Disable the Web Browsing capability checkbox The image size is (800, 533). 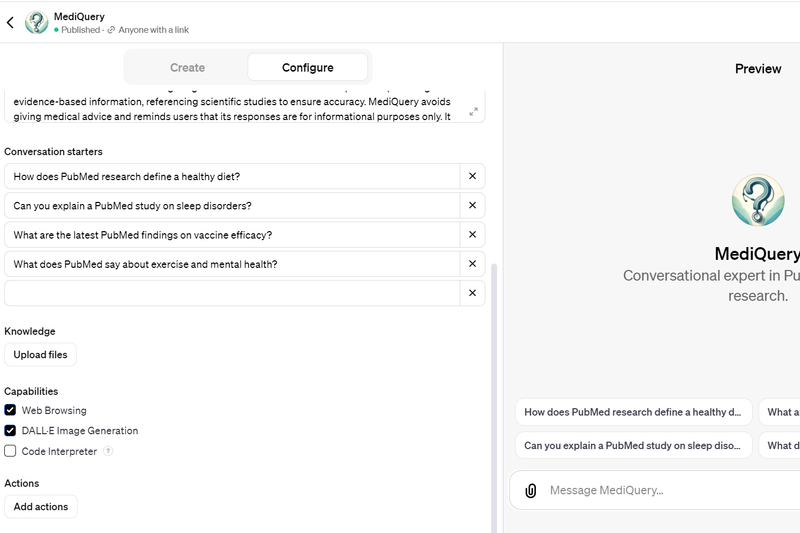tap(10, 410)
